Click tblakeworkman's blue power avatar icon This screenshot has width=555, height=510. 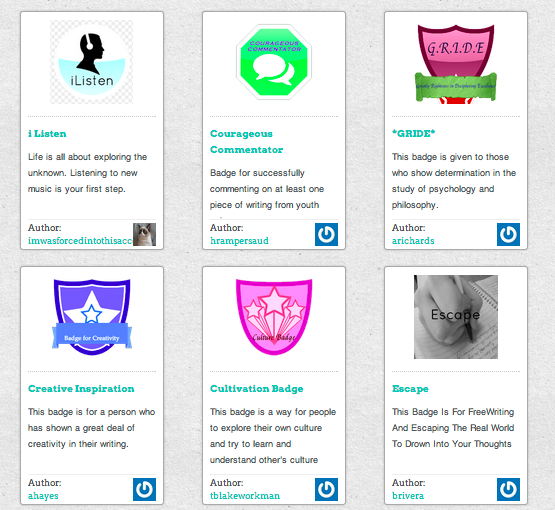[x=326, y=489]
